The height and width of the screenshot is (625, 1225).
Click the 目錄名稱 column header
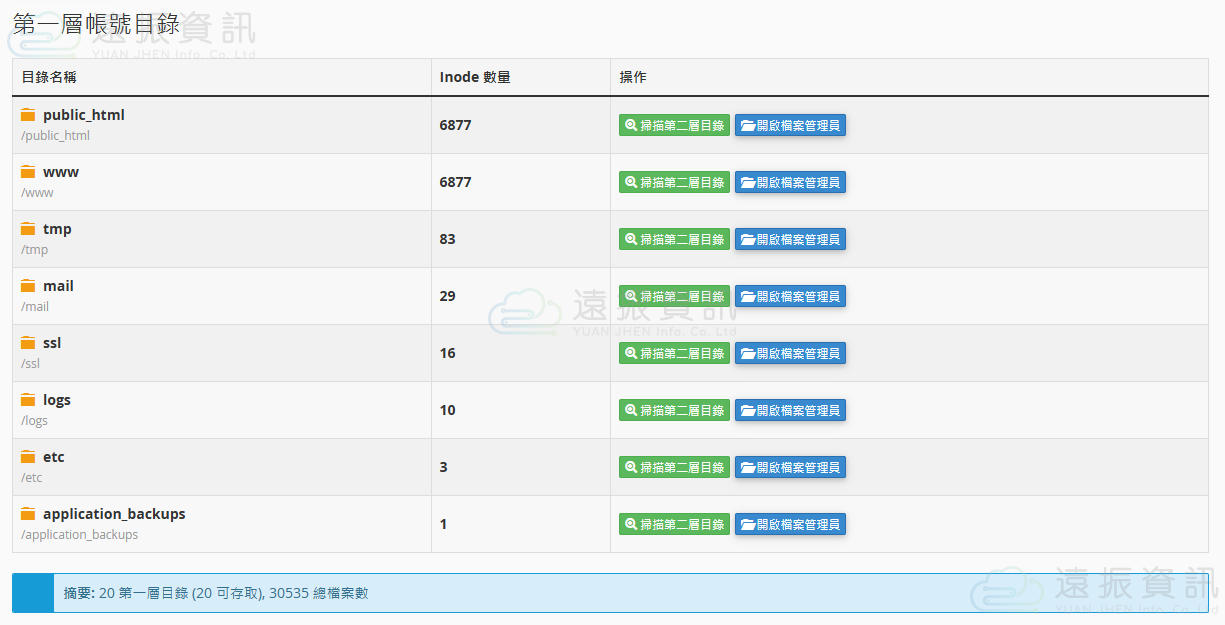[49, 77]
